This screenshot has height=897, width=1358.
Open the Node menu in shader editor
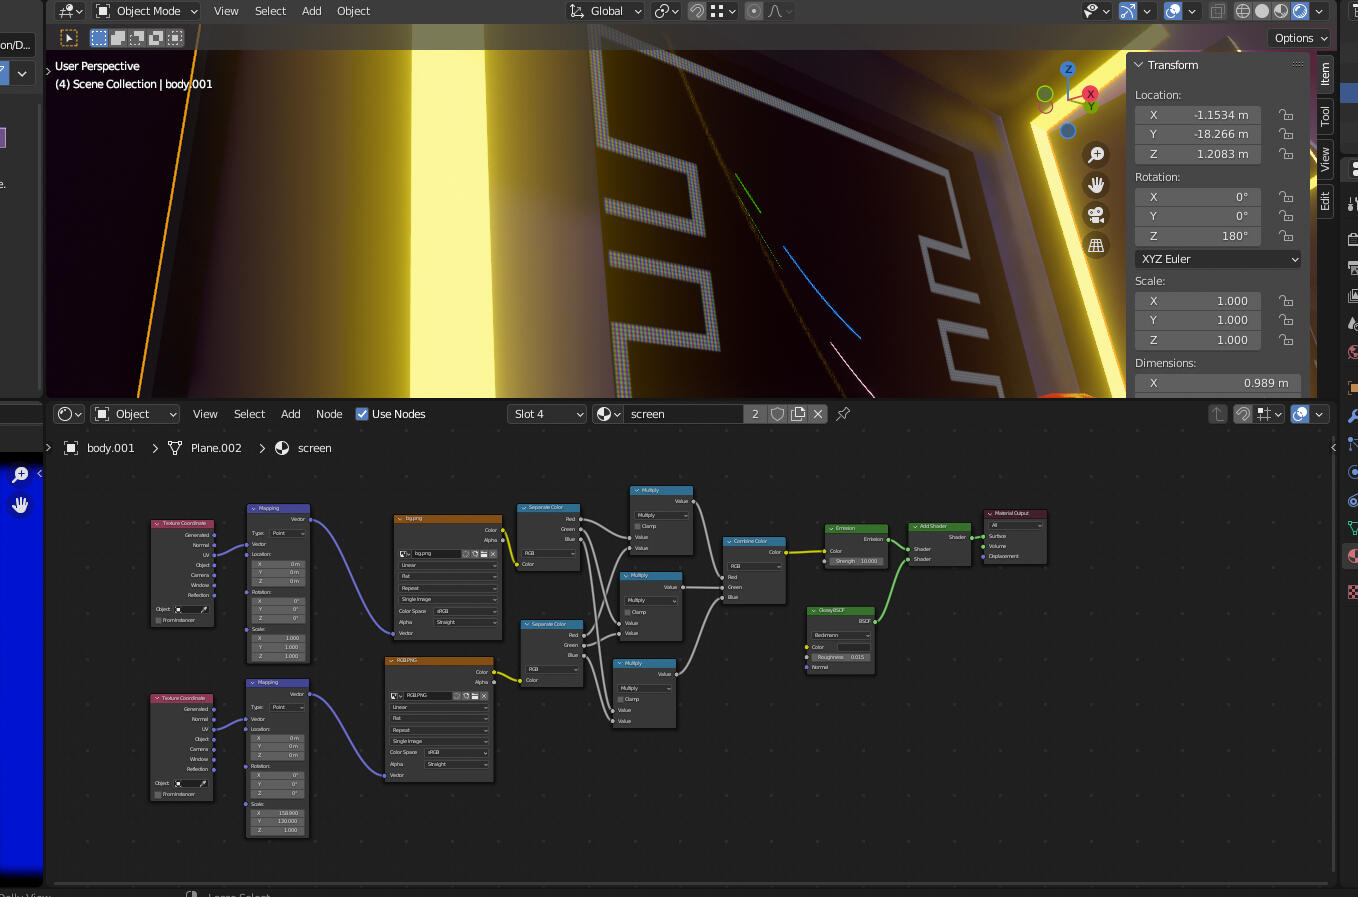[x=329, y=414]
